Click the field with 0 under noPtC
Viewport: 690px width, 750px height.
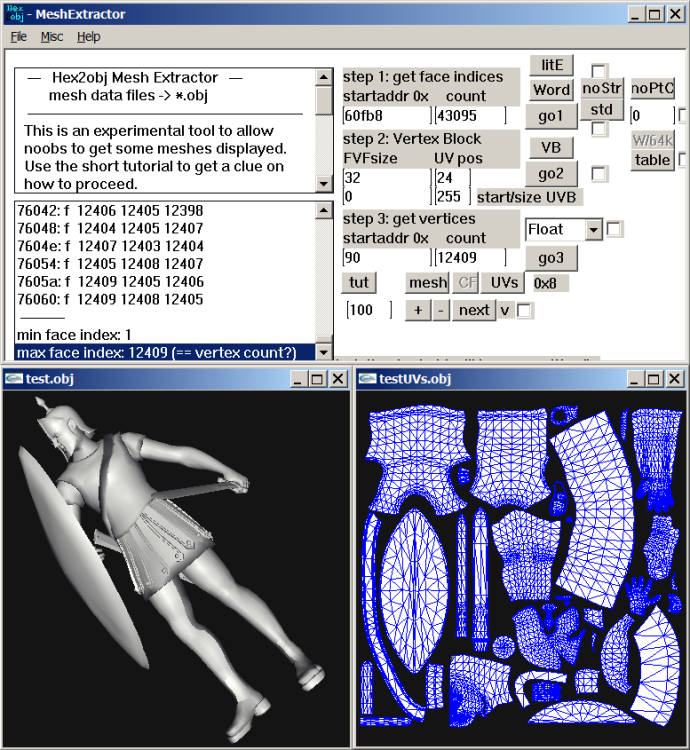[652, 116]
